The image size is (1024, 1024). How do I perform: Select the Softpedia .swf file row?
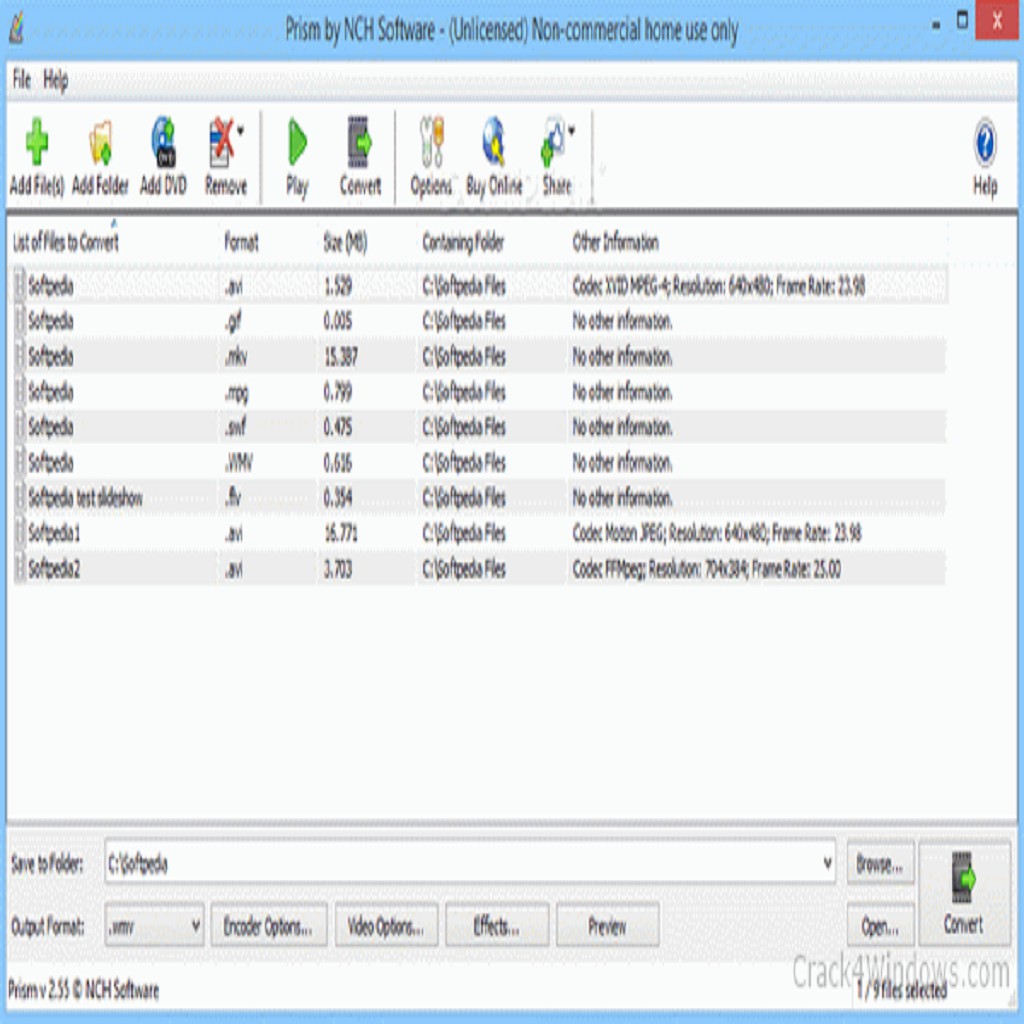coord(479,427)
